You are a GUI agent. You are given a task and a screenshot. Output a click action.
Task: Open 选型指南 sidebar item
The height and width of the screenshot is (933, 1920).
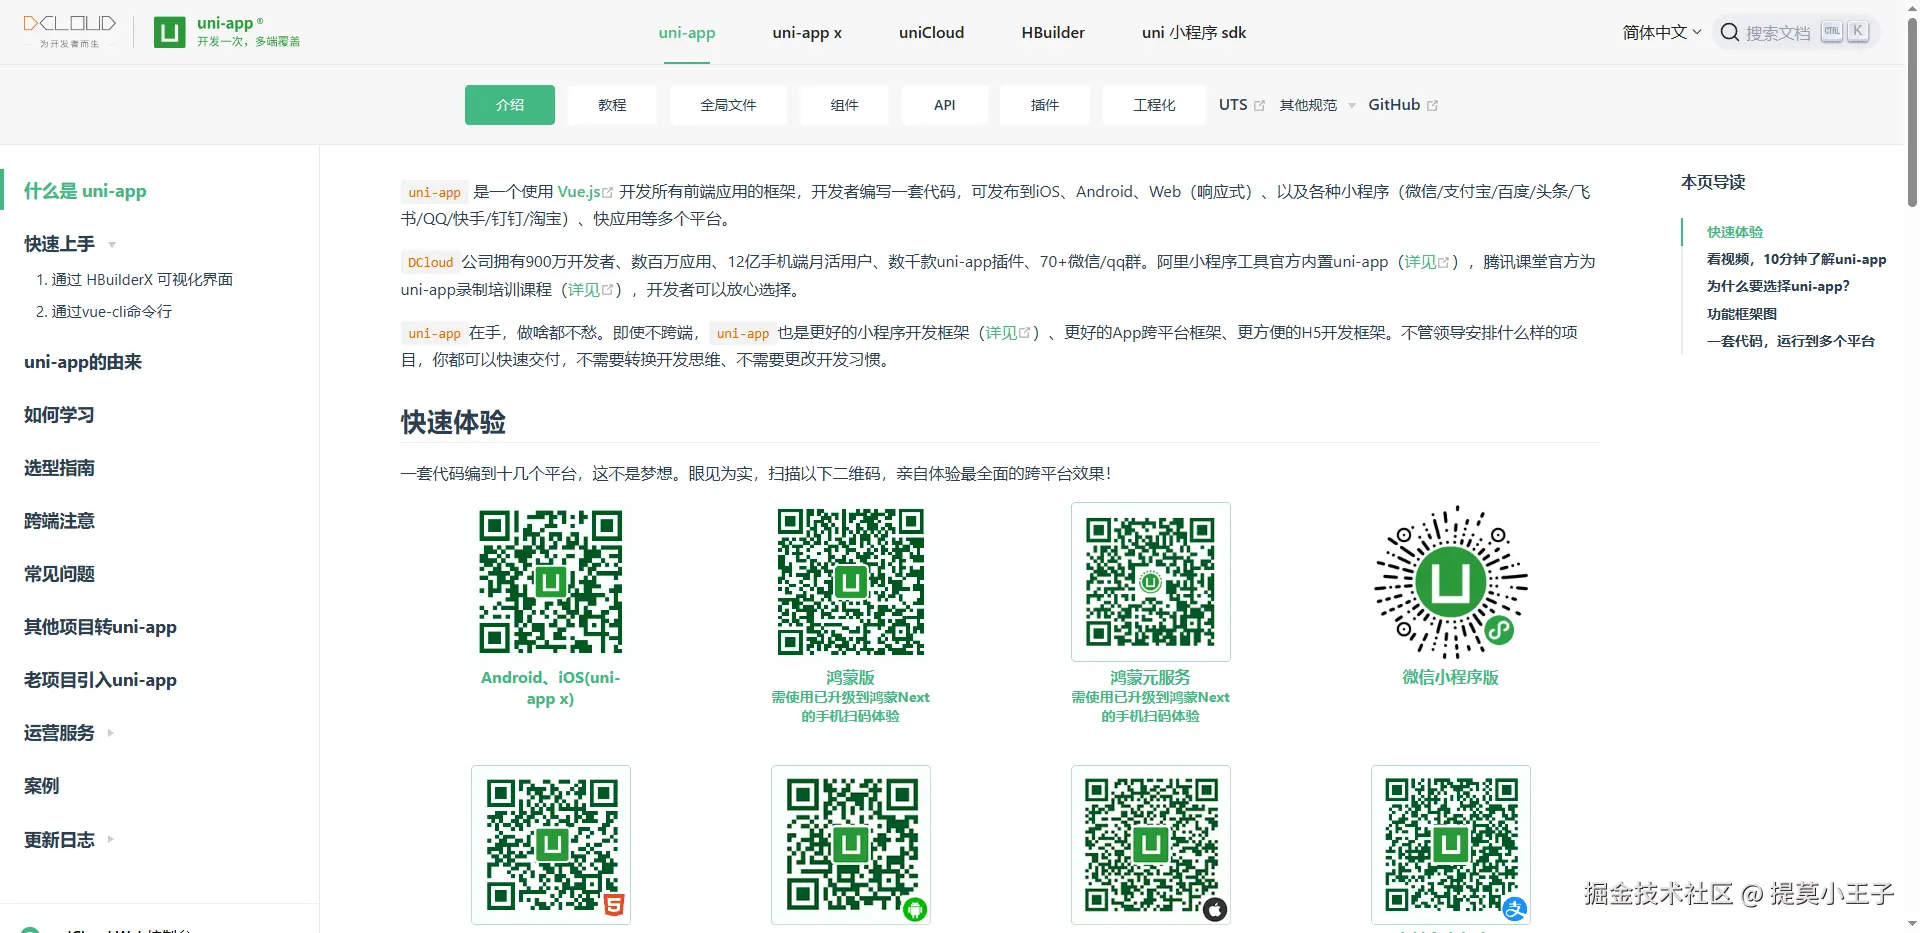tap(59, 468)
